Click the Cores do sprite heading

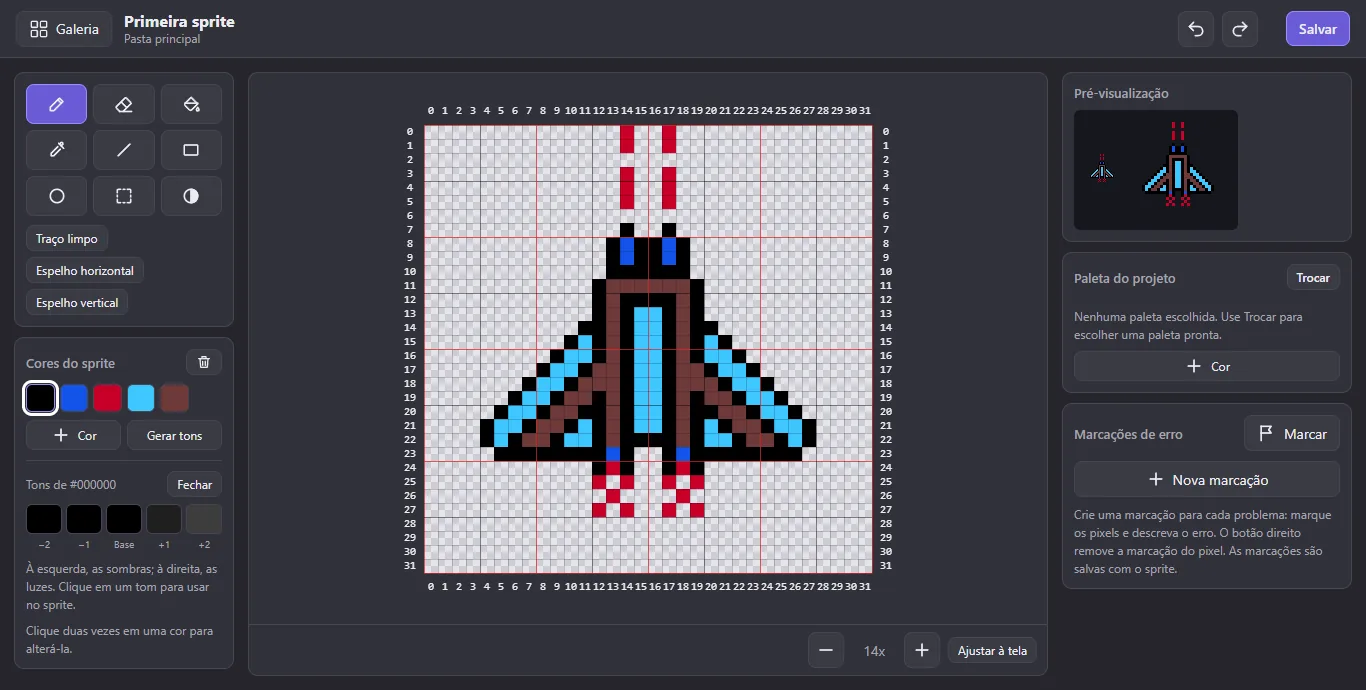tap(70, 363)
